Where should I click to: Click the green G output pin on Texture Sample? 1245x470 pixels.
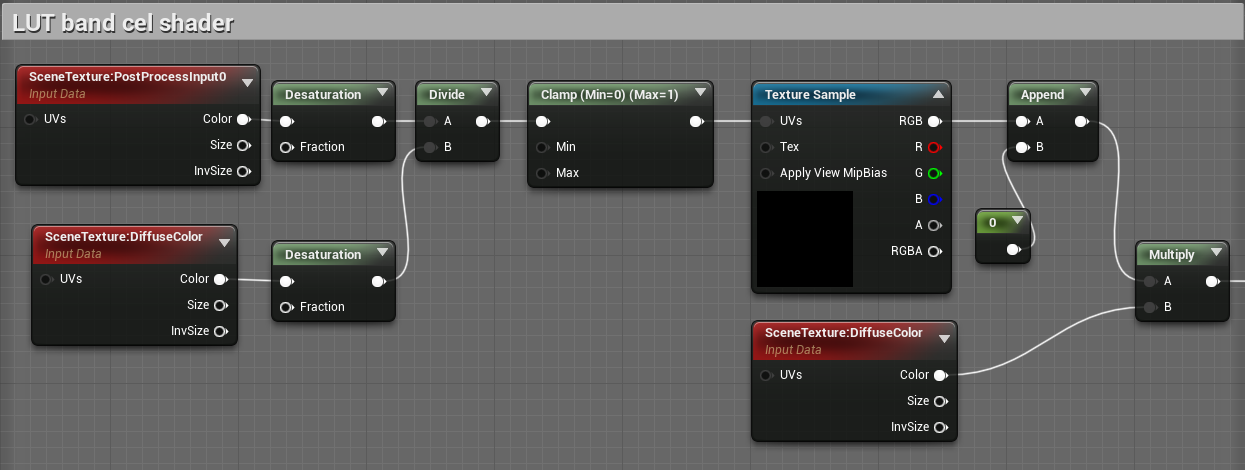[934, 173]
